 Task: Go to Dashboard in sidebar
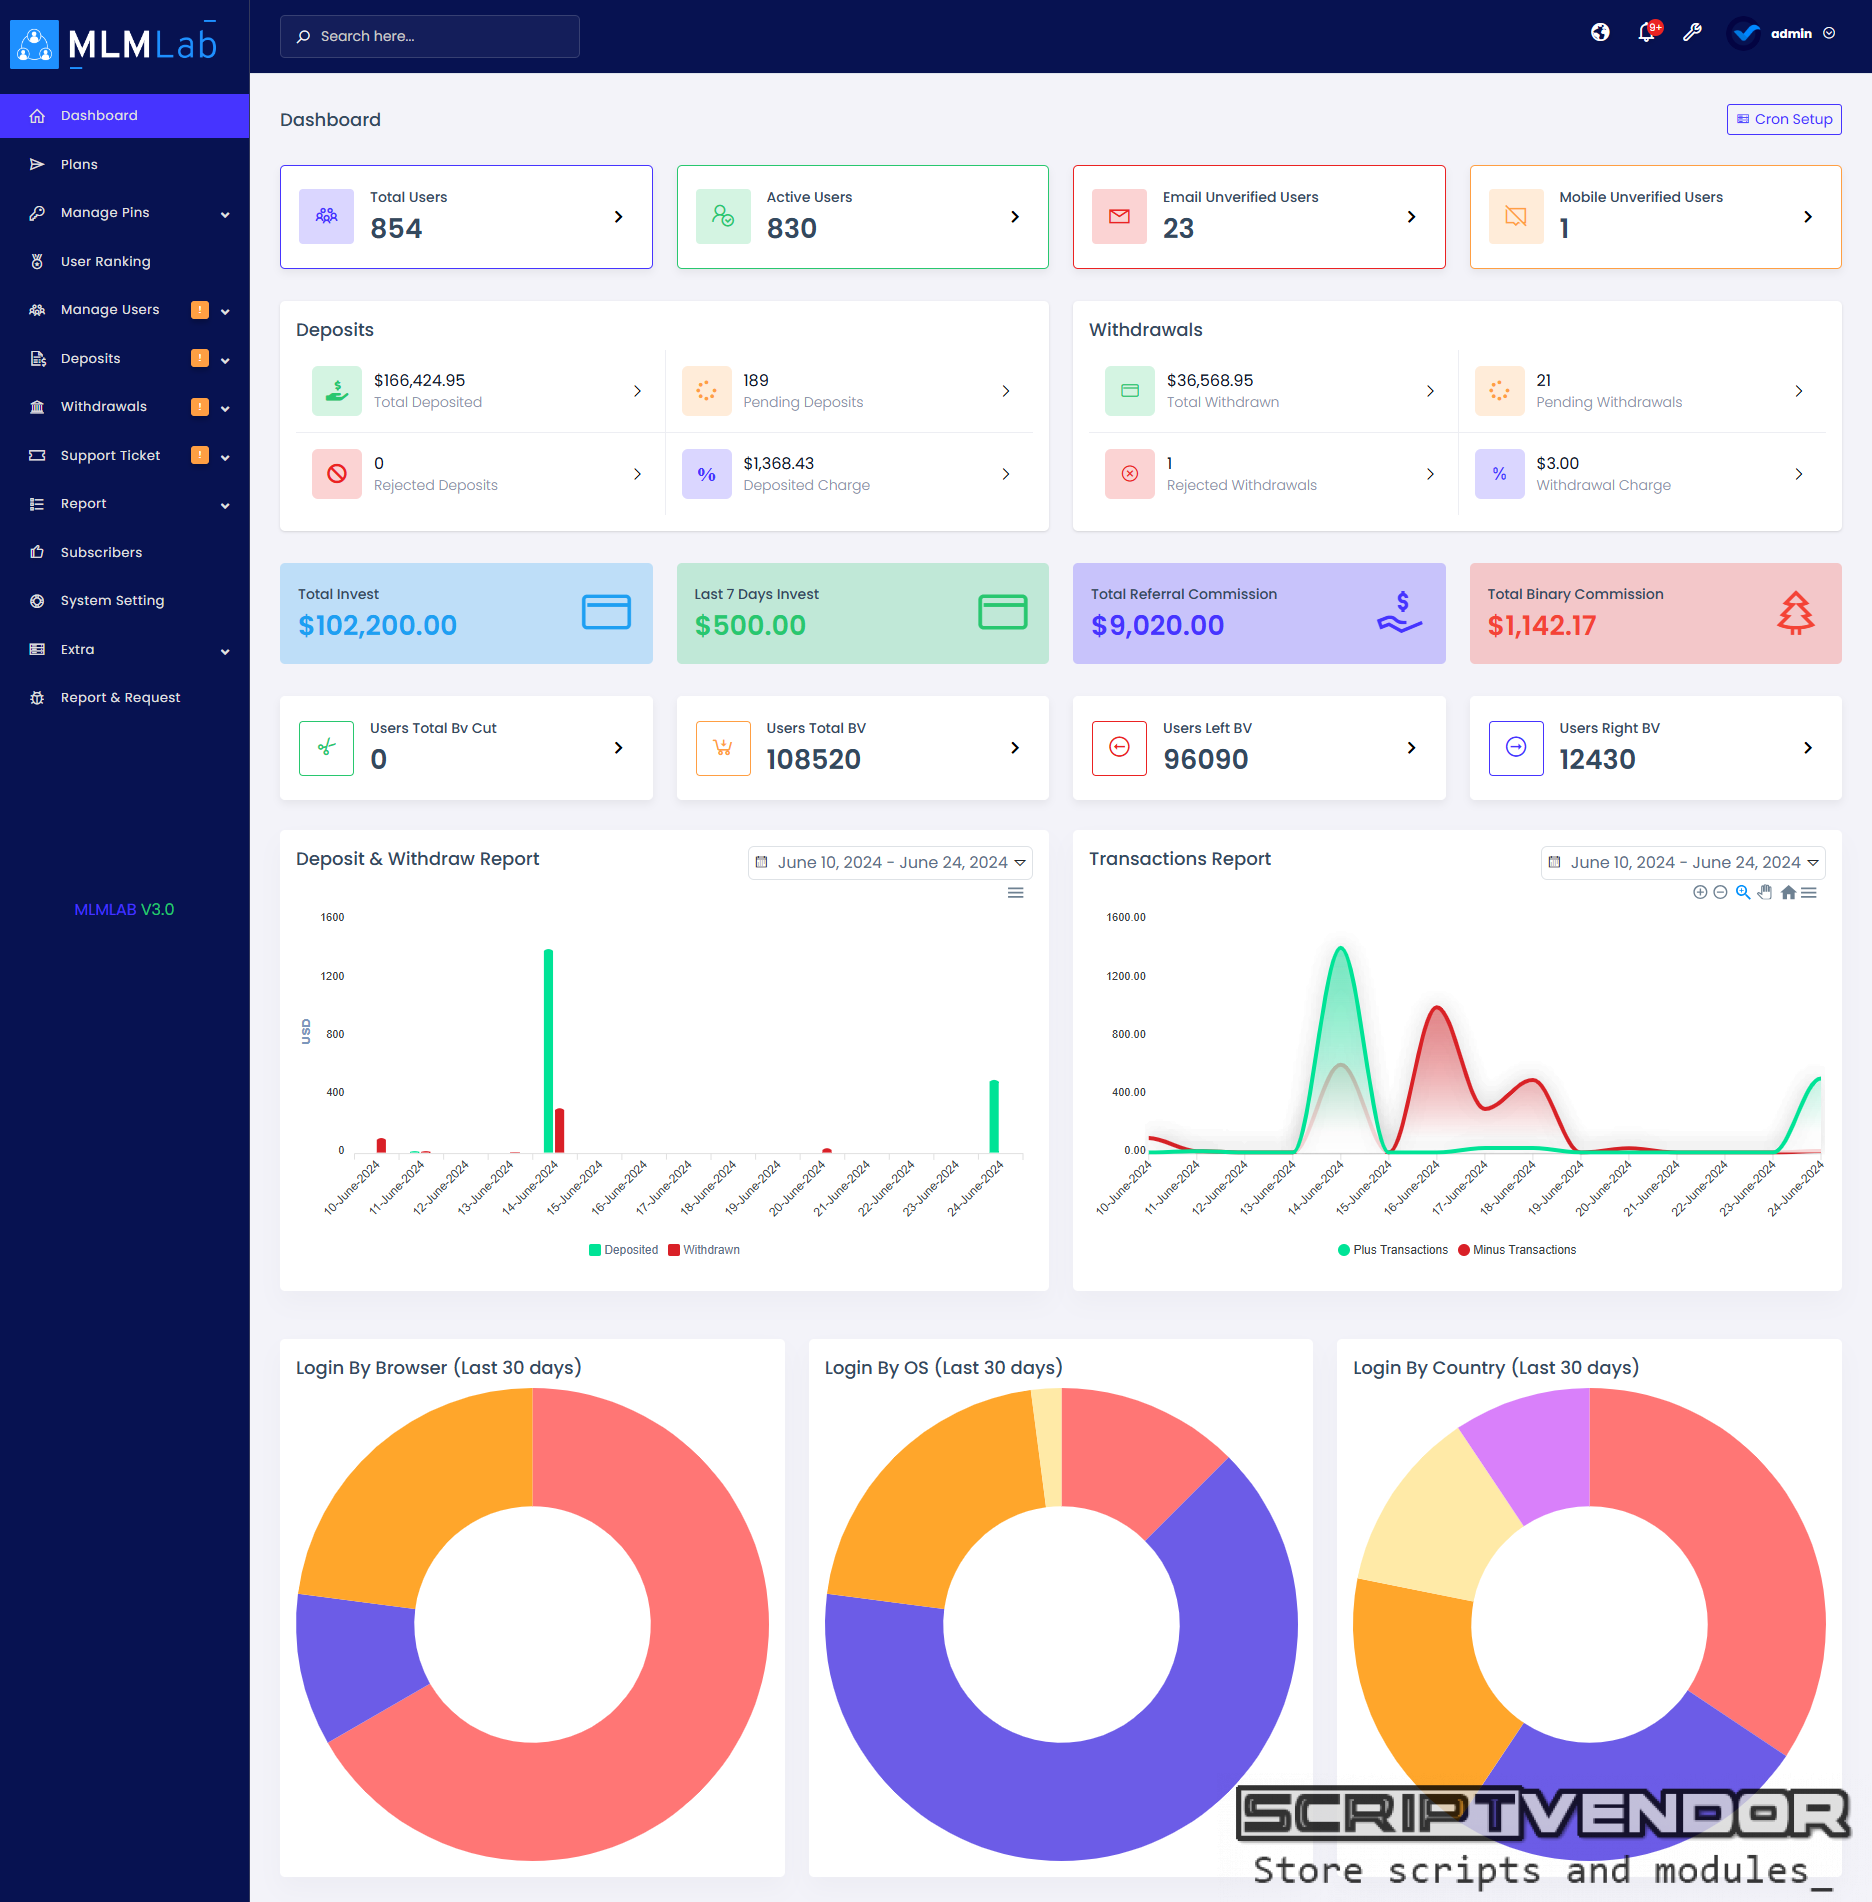(124, 115)
